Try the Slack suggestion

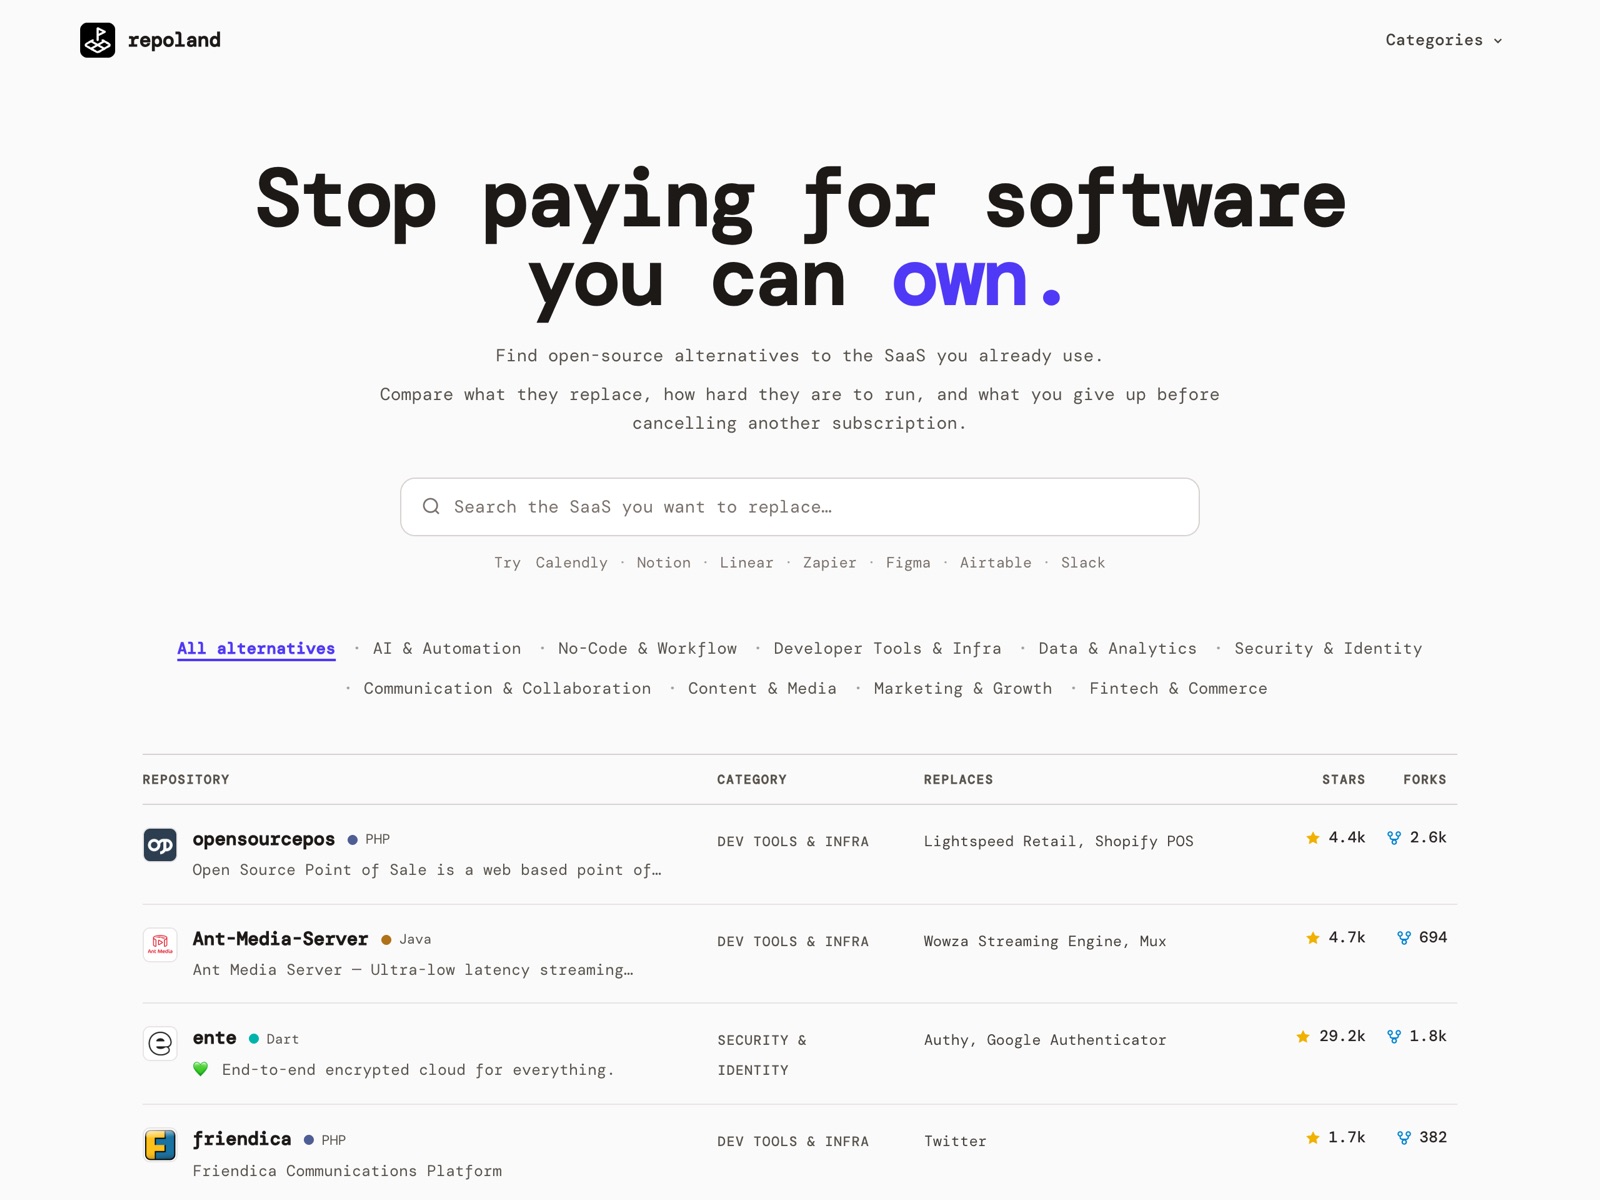1083,563
